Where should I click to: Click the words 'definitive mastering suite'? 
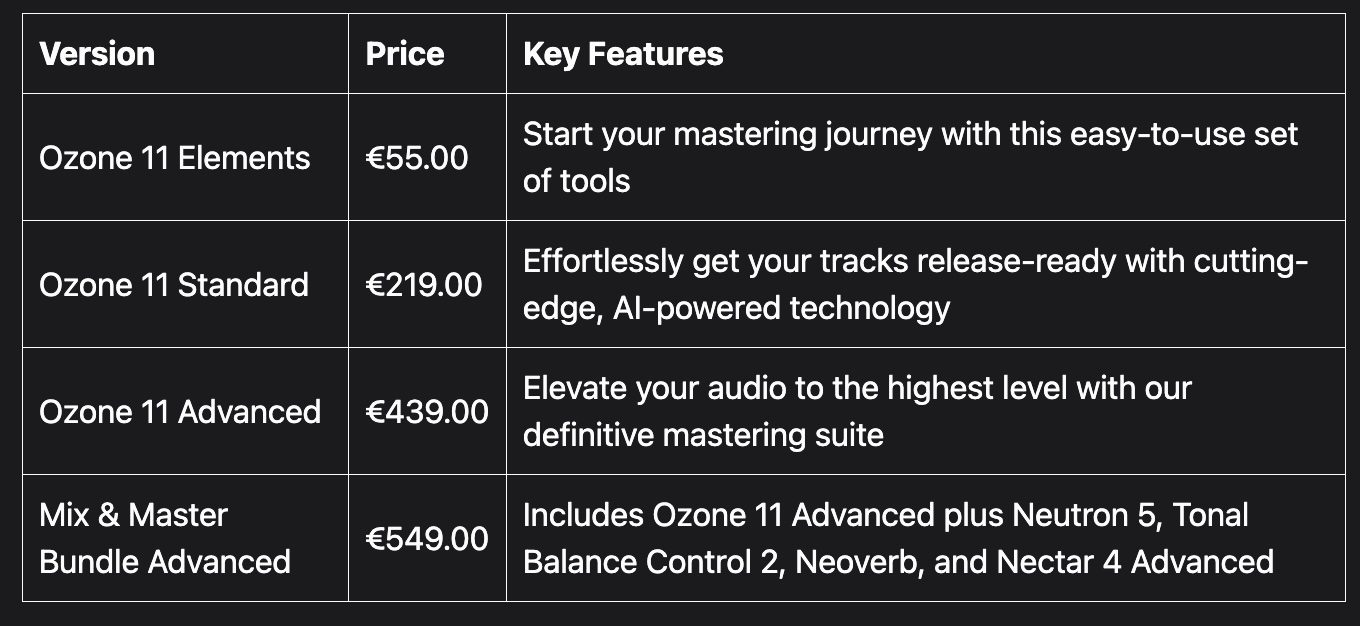tap(703, 435)
